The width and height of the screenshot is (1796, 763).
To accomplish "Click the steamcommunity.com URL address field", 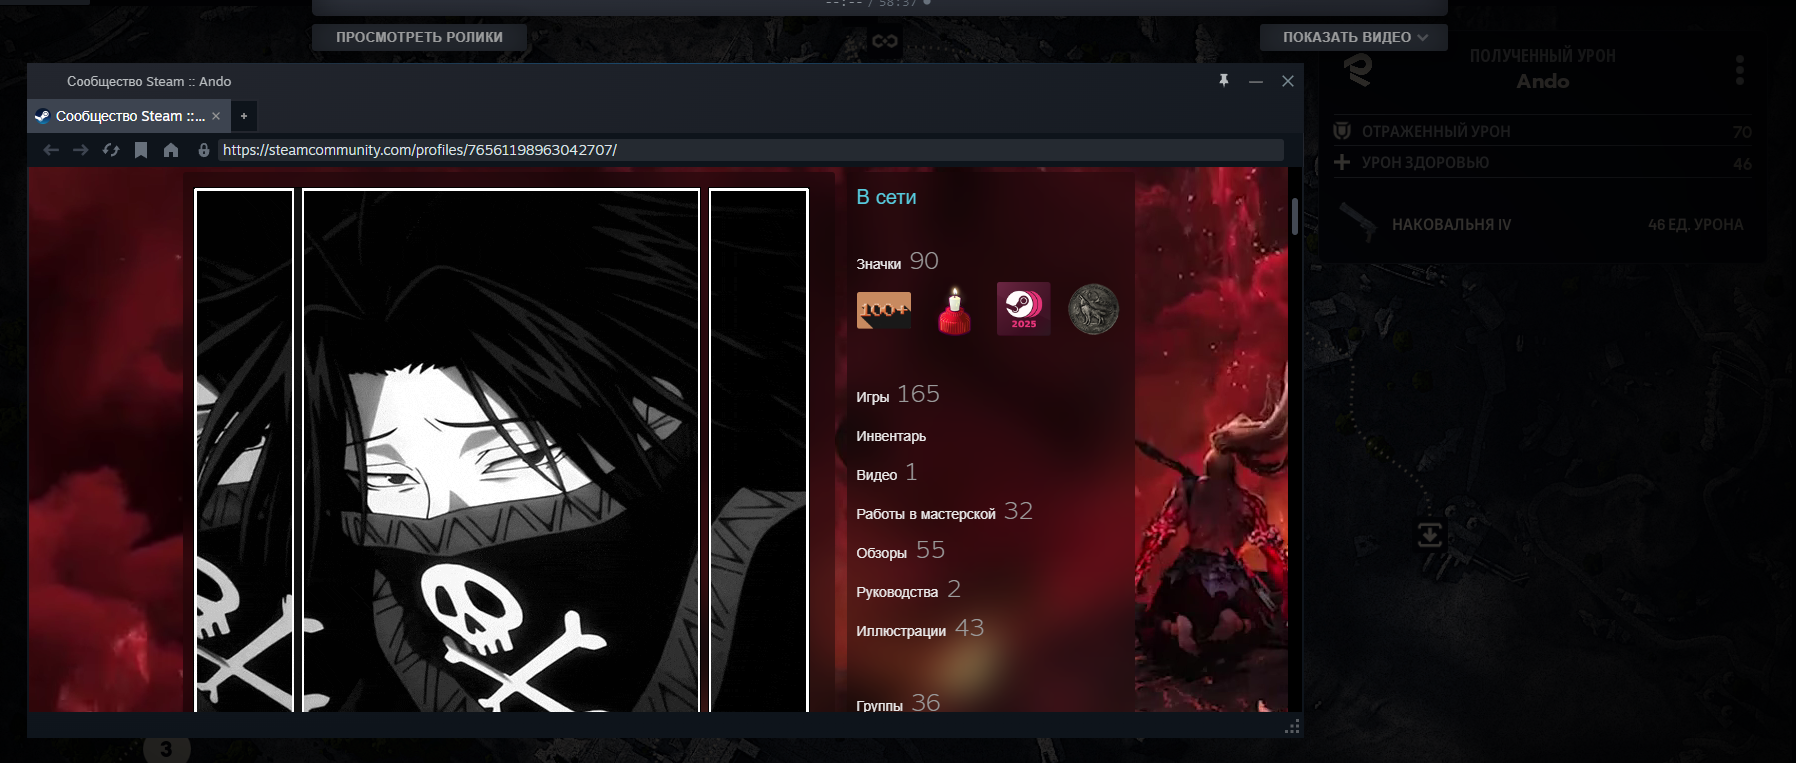I will (x=751, y=150).
